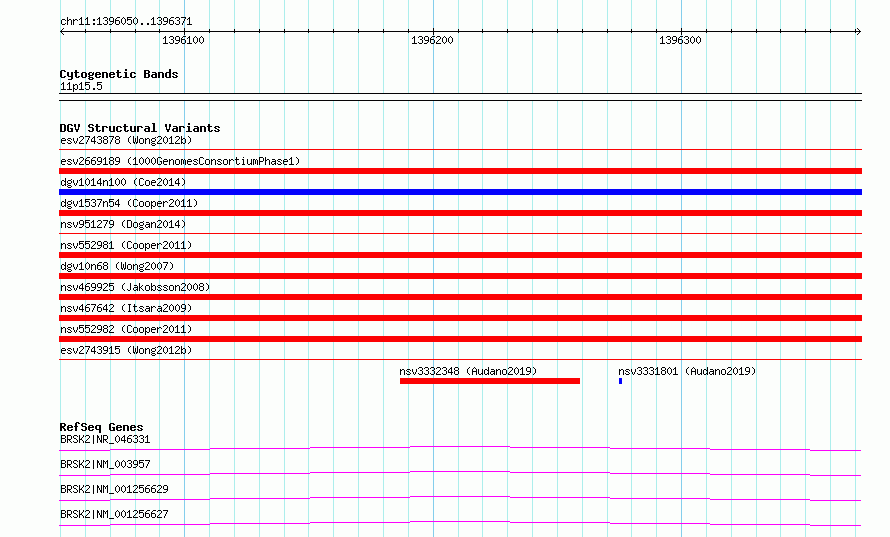Select transcript BRSK2|NM_001256629
The width and height of the screenshot is (890, 537).
[114, 489]
